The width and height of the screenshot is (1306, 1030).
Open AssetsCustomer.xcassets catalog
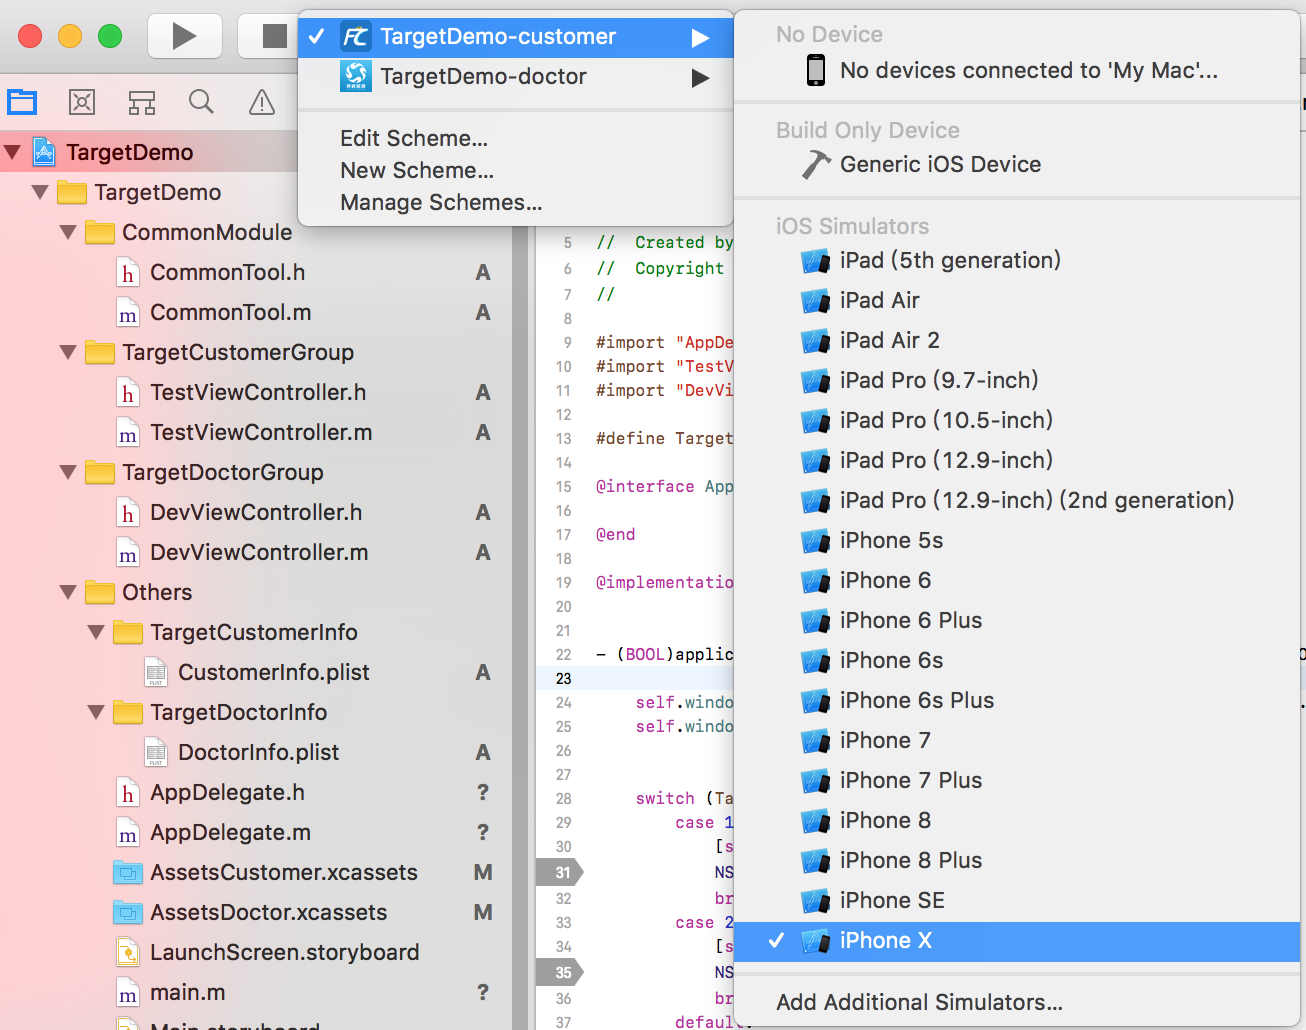click(284, 872)
